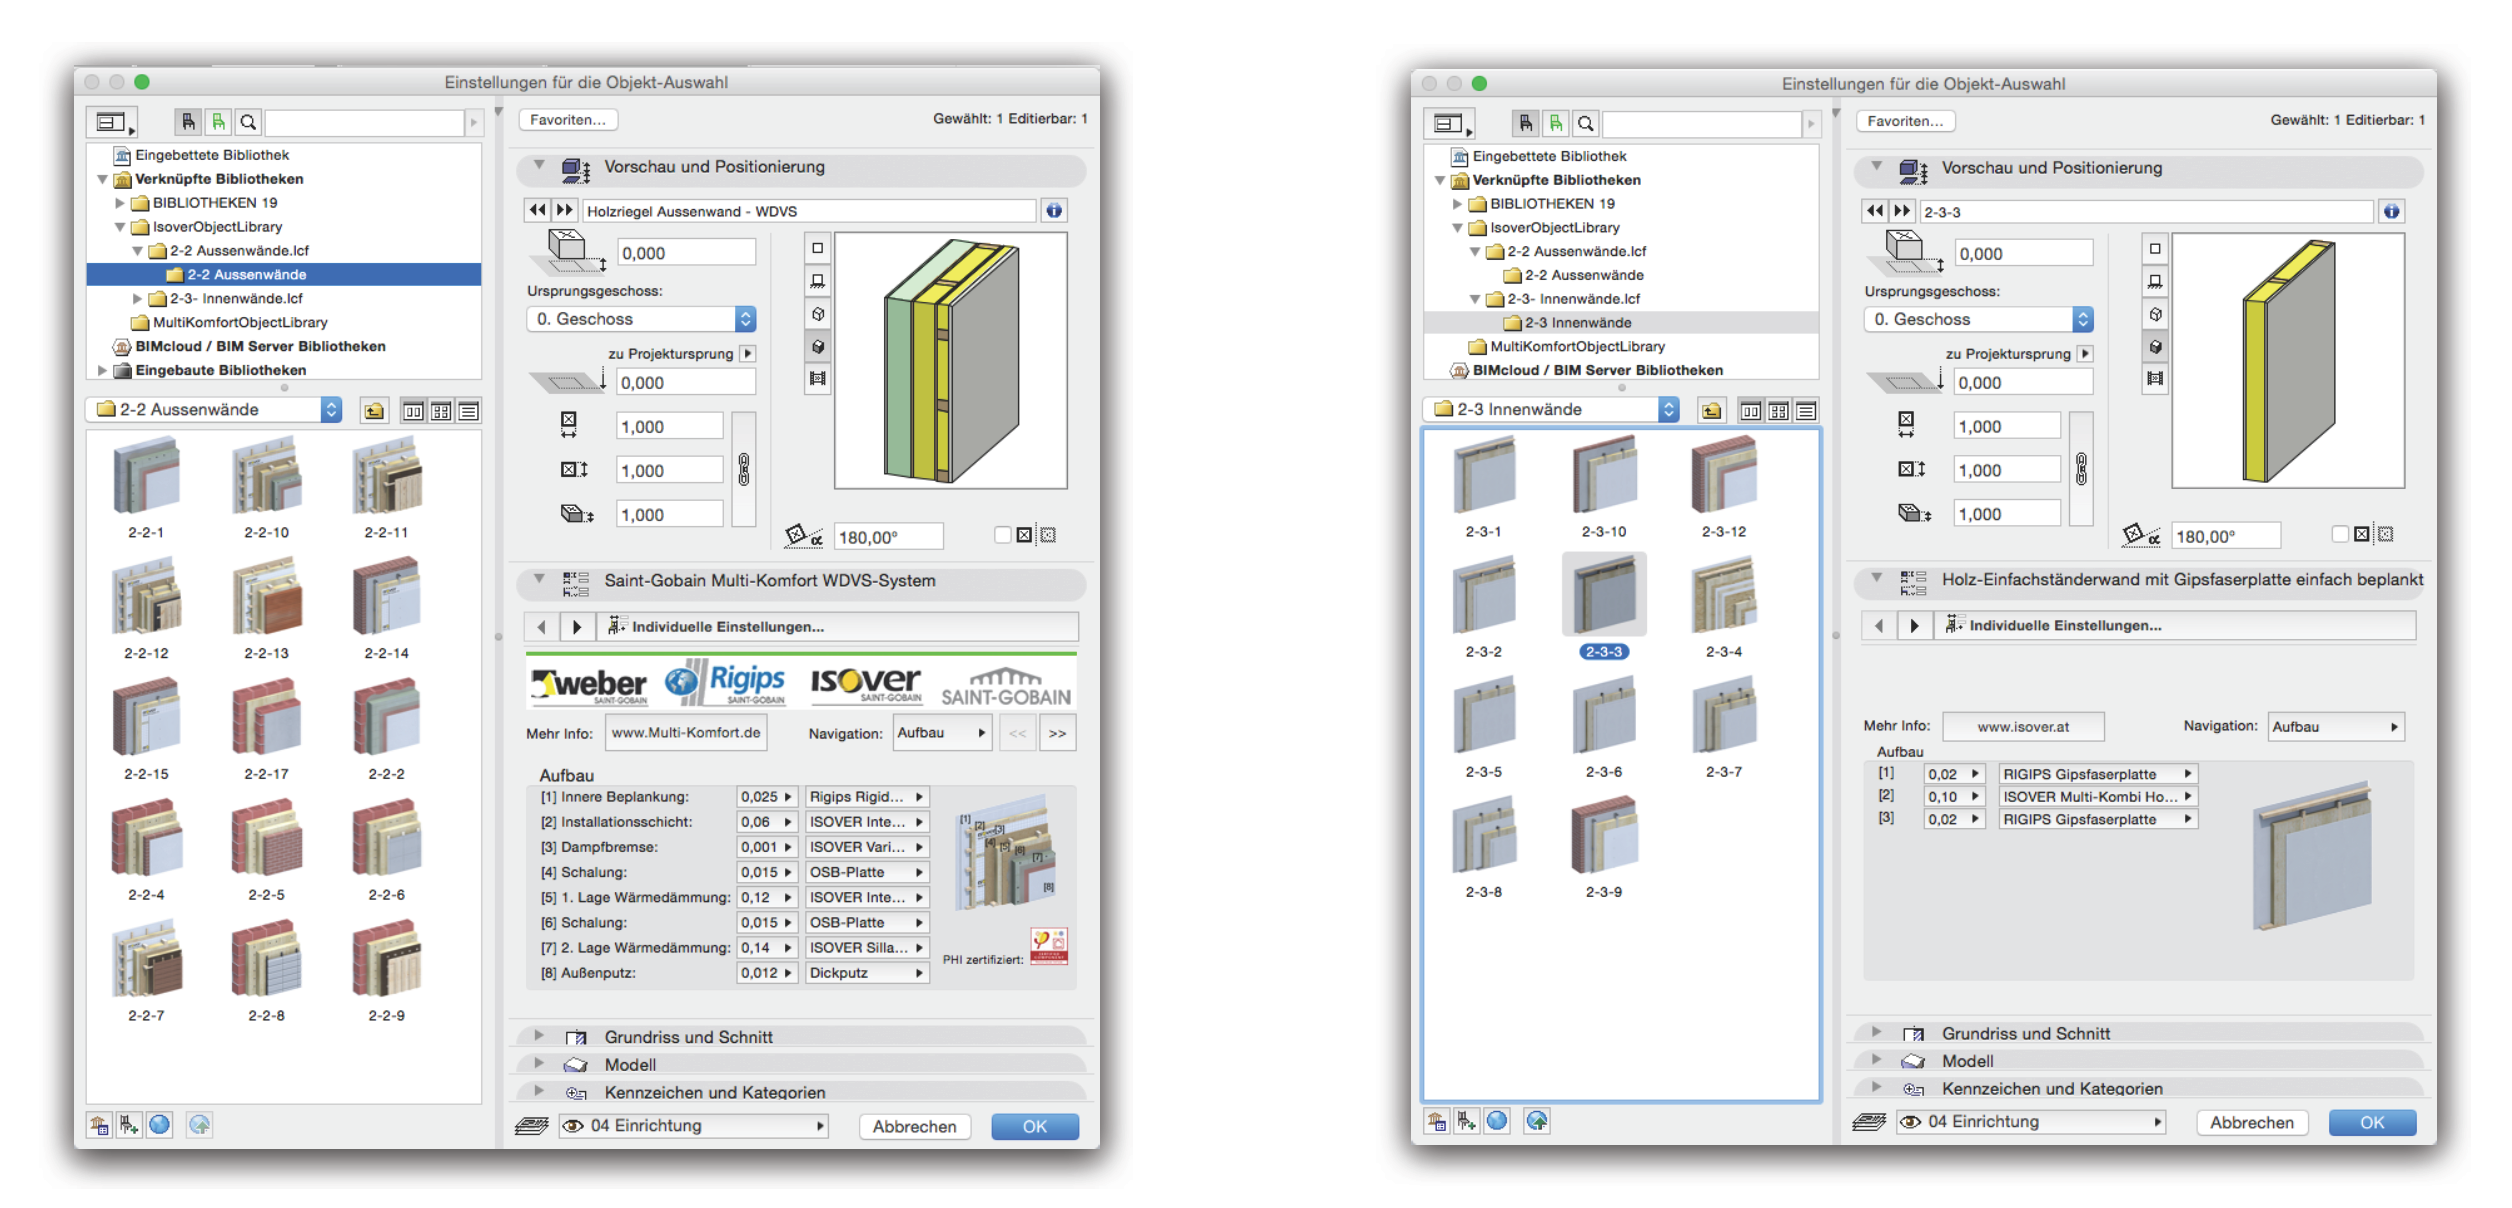
Task: Go to next object using double-arrow beside 2-3-3 field
Action: click(x=1901, y=211)
